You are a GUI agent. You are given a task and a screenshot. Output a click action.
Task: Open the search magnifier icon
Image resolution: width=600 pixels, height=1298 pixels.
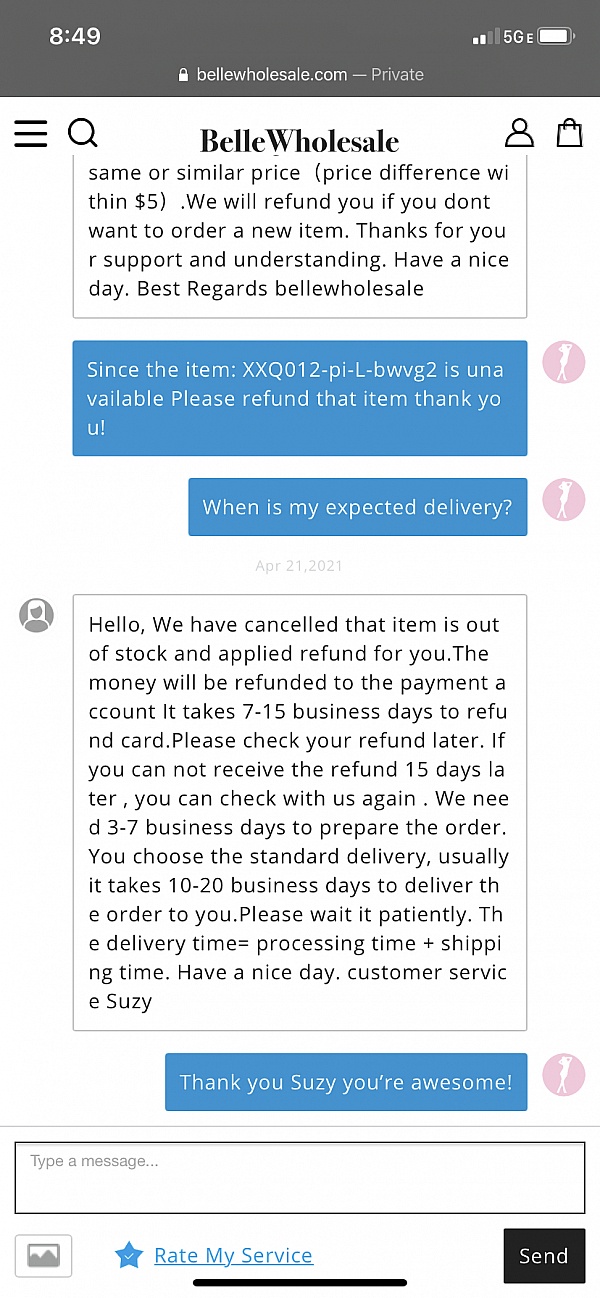[83, 132]
